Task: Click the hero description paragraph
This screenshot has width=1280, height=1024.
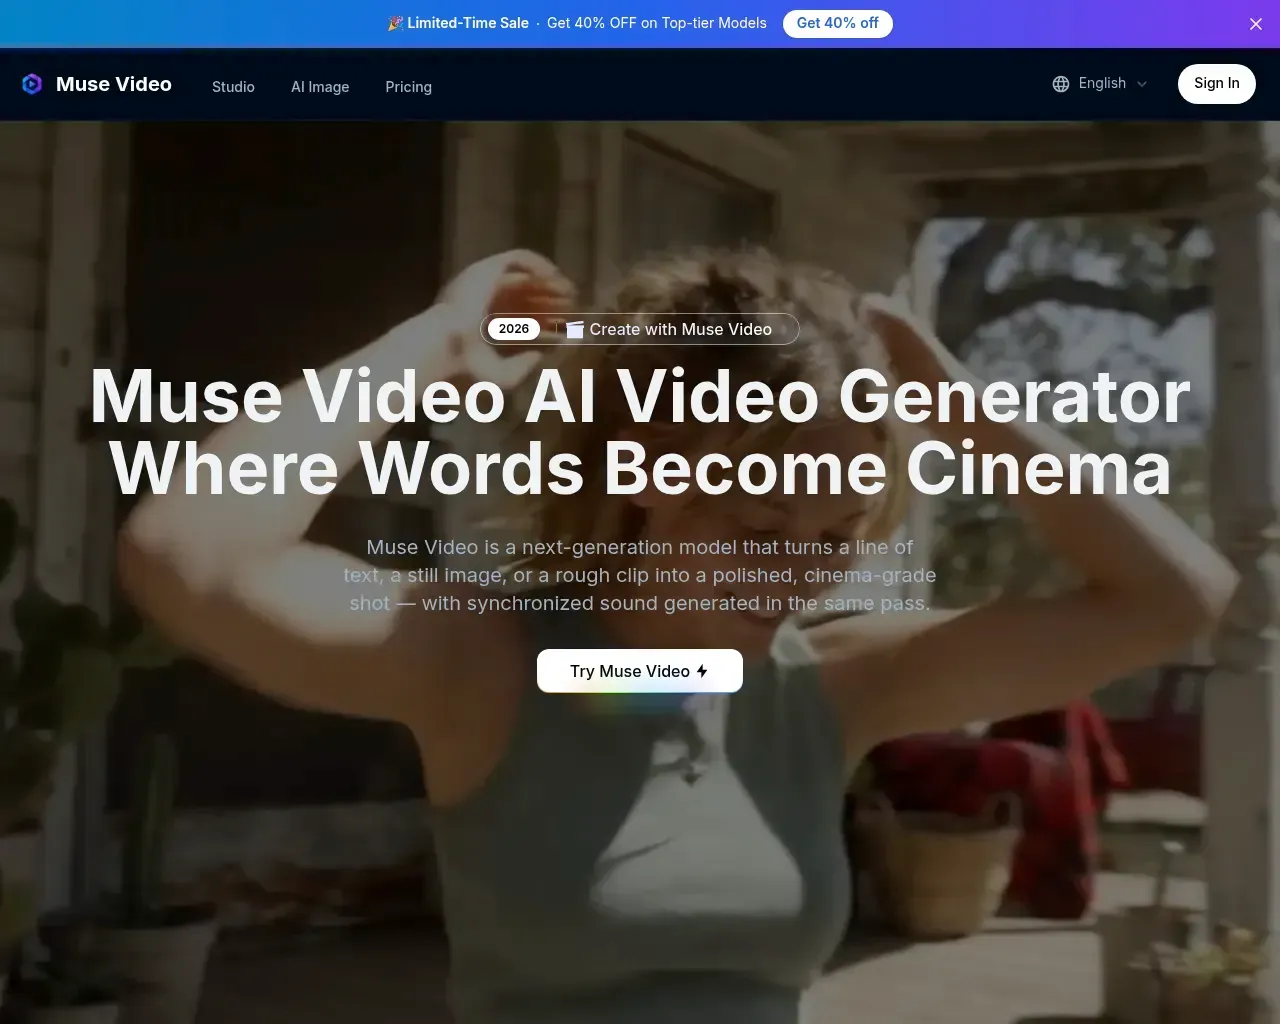Action: click(640, 575)
